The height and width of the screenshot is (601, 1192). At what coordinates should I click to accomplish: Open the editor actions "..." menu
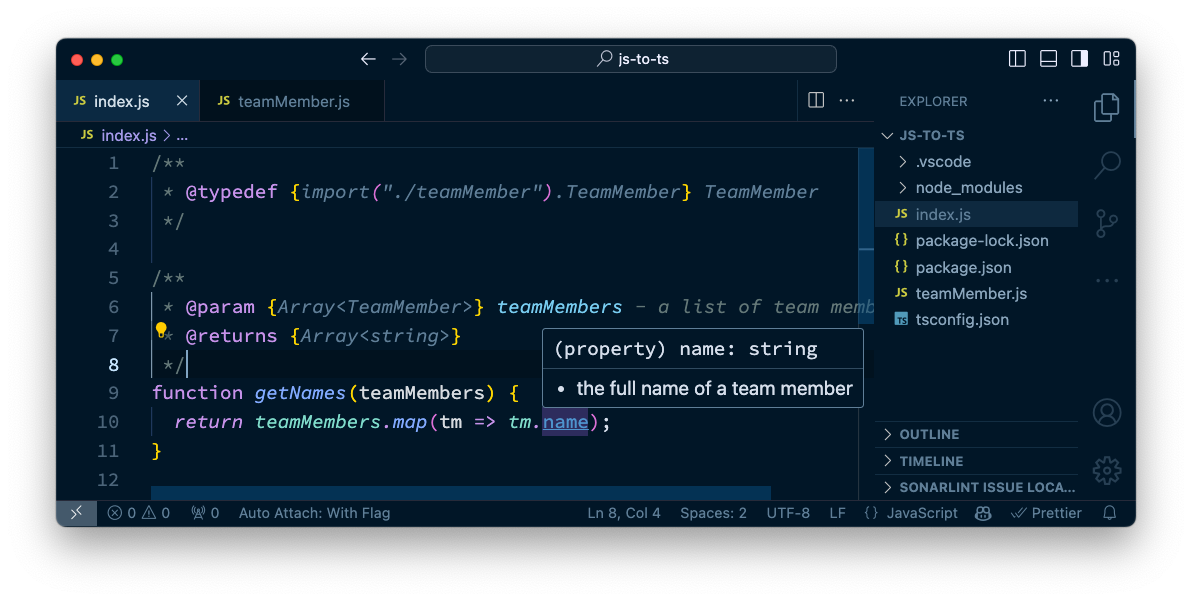point(846,100)
